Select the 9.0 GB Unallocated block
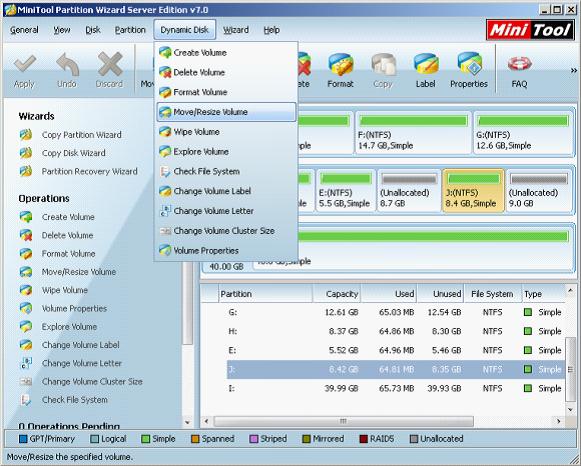Image resolution: width=581 pixels, height=466 pixels. tap(539, 190)
